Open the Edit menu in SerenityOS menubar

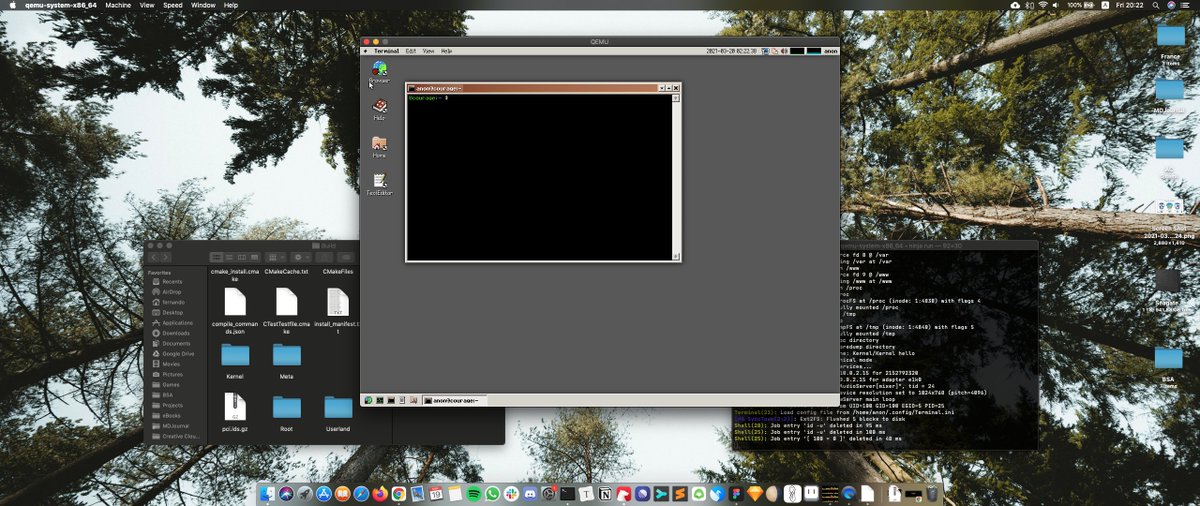click(x=410, y=50)
